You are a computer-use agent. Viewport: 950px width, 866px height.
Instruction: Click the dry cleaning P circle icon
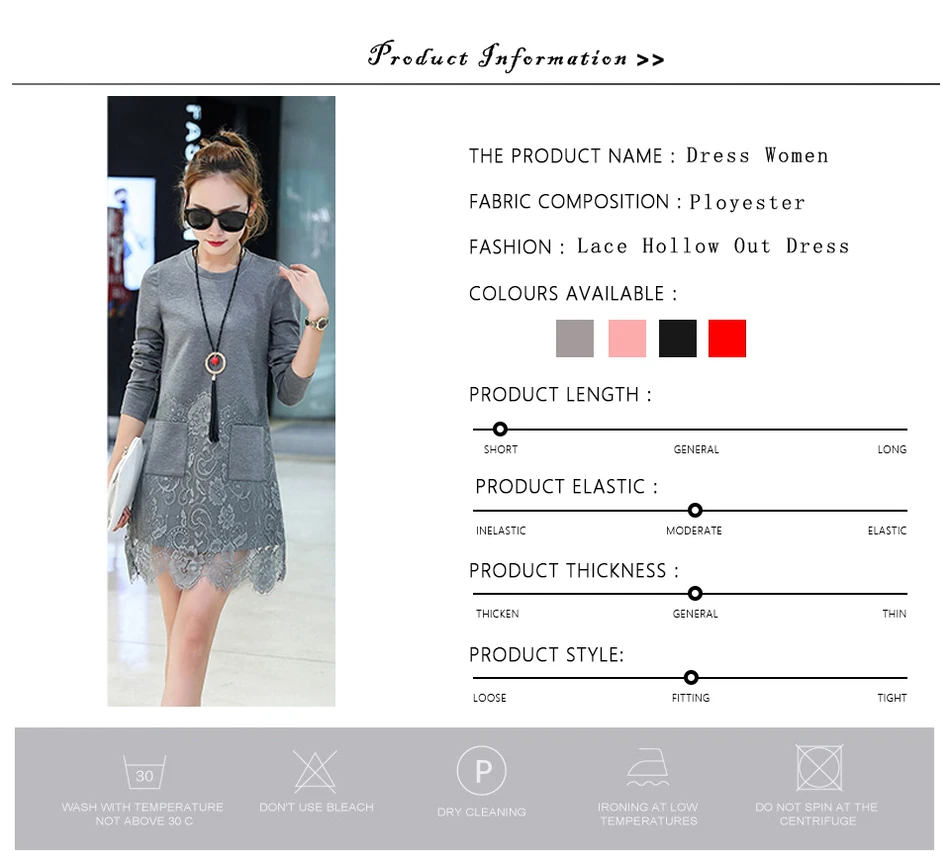click(482, 771)
